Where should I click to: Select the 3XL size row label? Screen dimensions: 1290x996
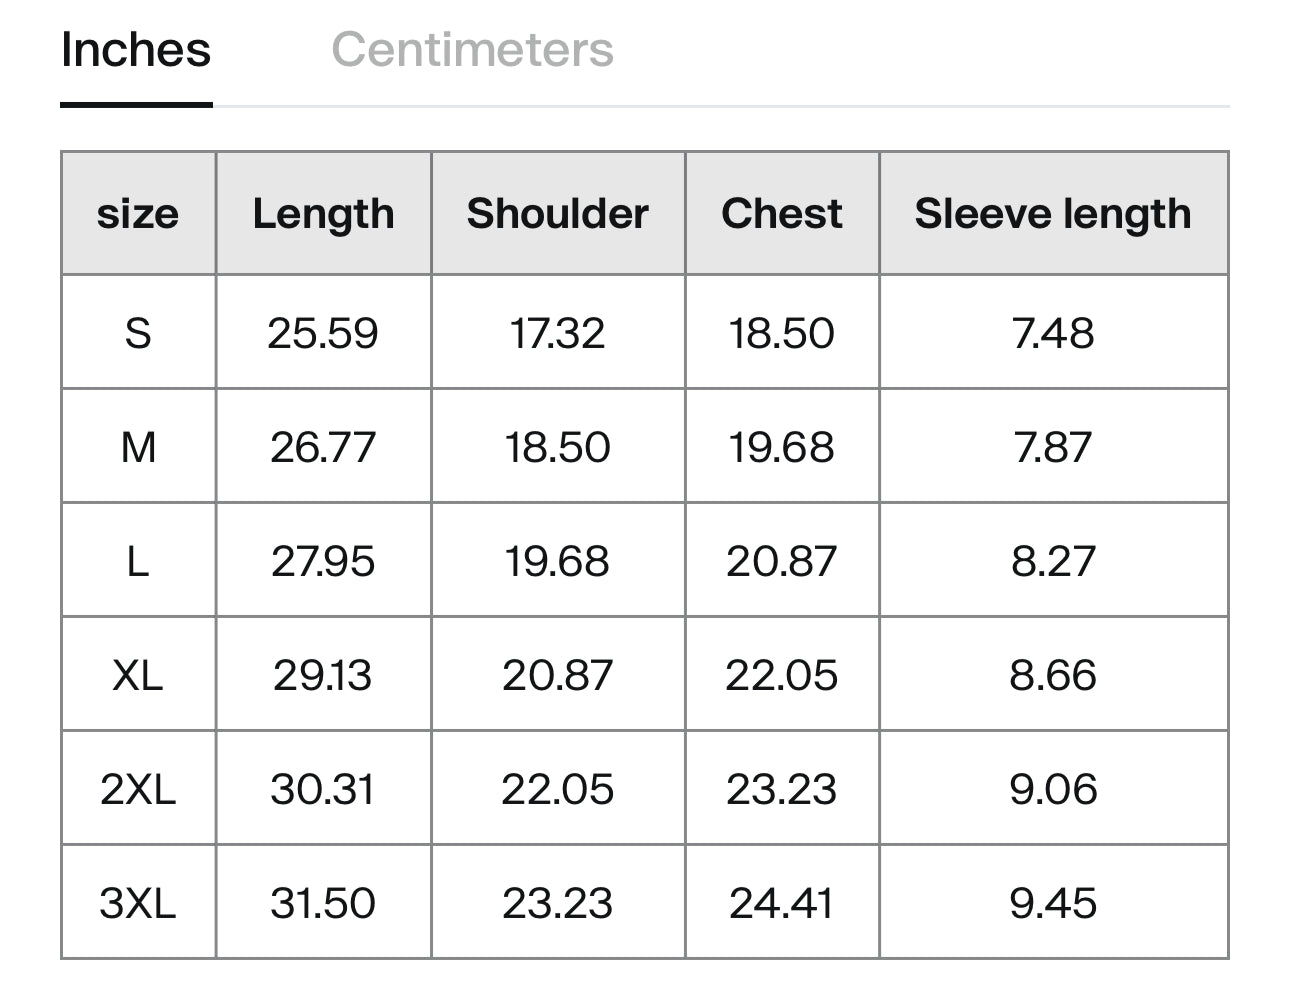click(138, 903)
